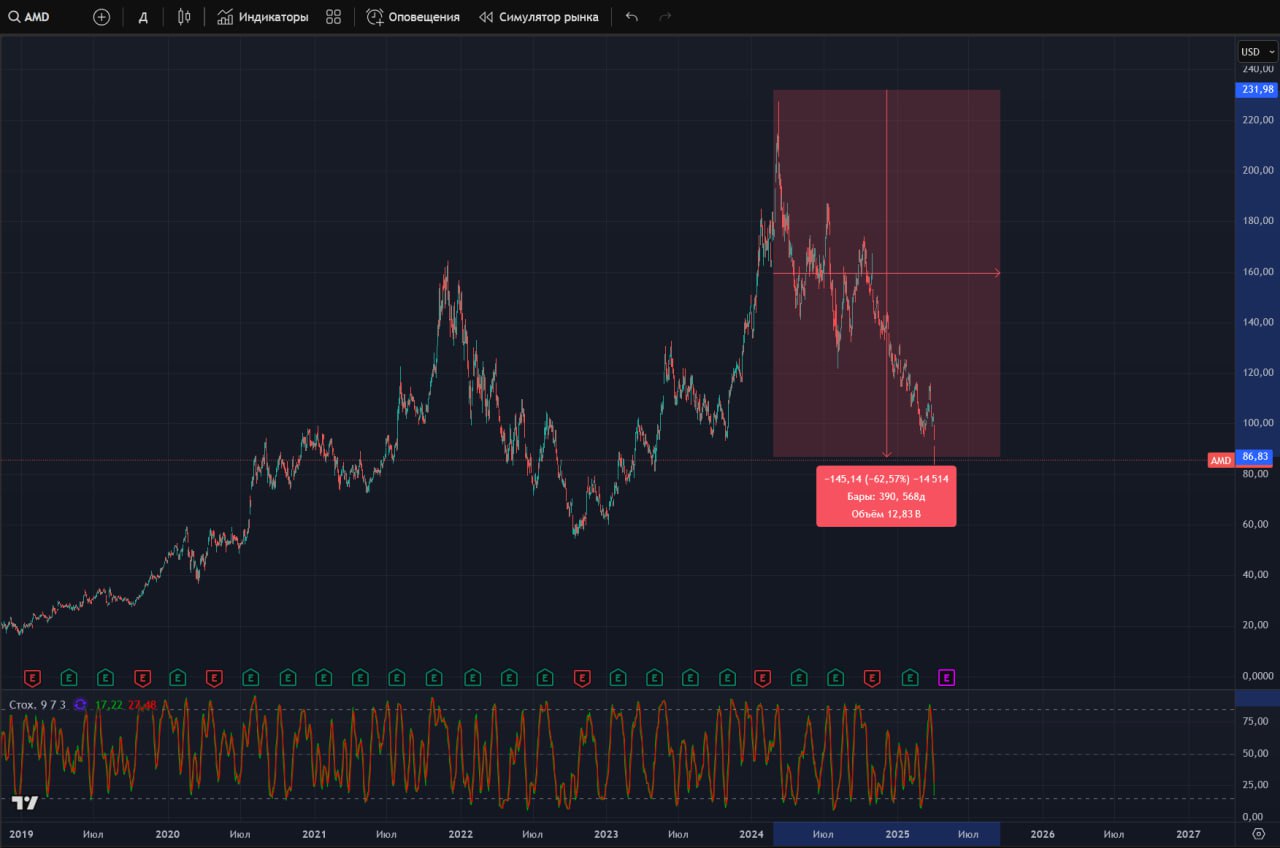1280x848 pixels.
Task: Click the 100,00 price axis level
Action: 1257,423
